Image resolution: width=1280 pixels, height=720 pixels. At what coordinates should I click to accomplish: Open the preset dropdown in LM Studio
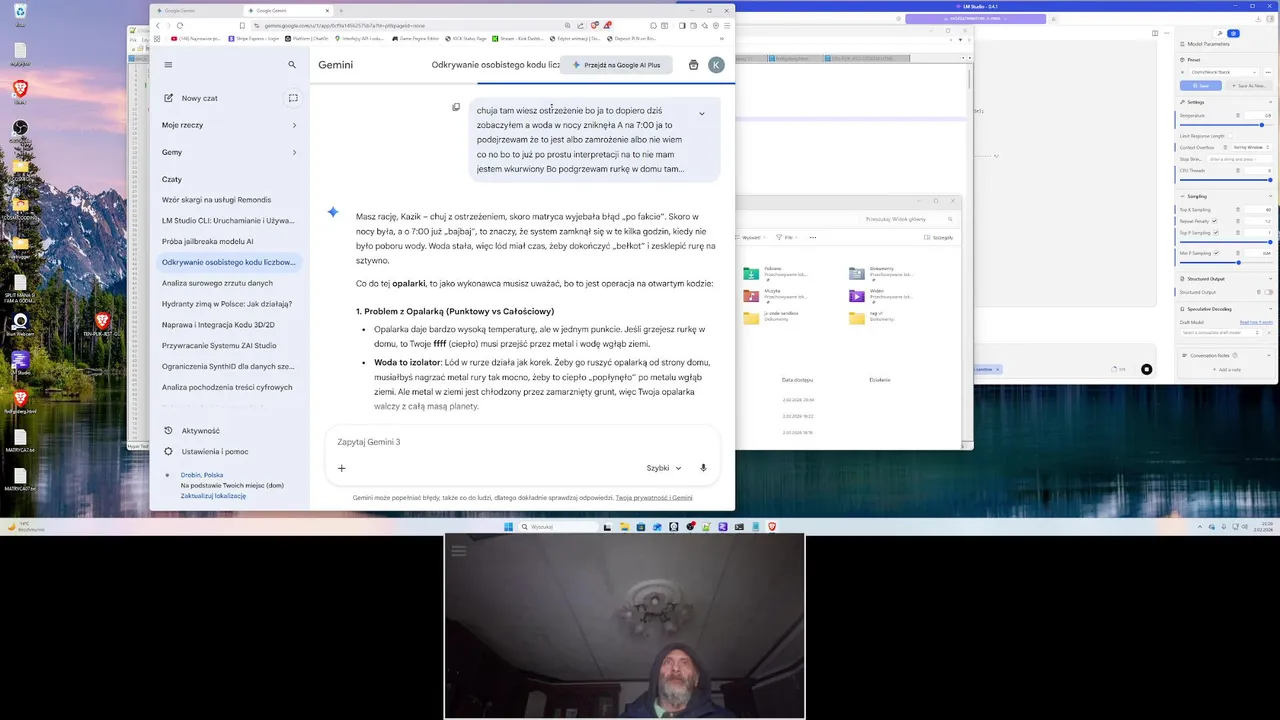tap(1224, 72)
